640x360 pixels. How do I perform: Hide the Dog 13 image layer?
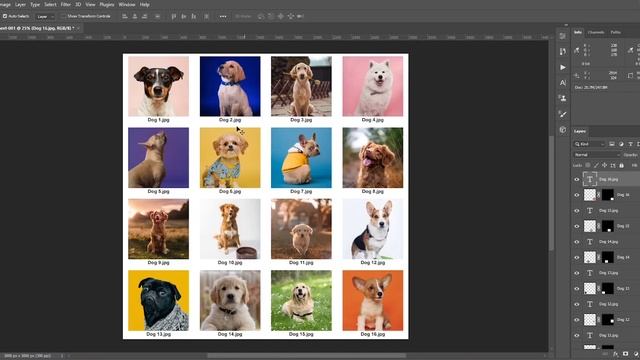tap(577, 289)
